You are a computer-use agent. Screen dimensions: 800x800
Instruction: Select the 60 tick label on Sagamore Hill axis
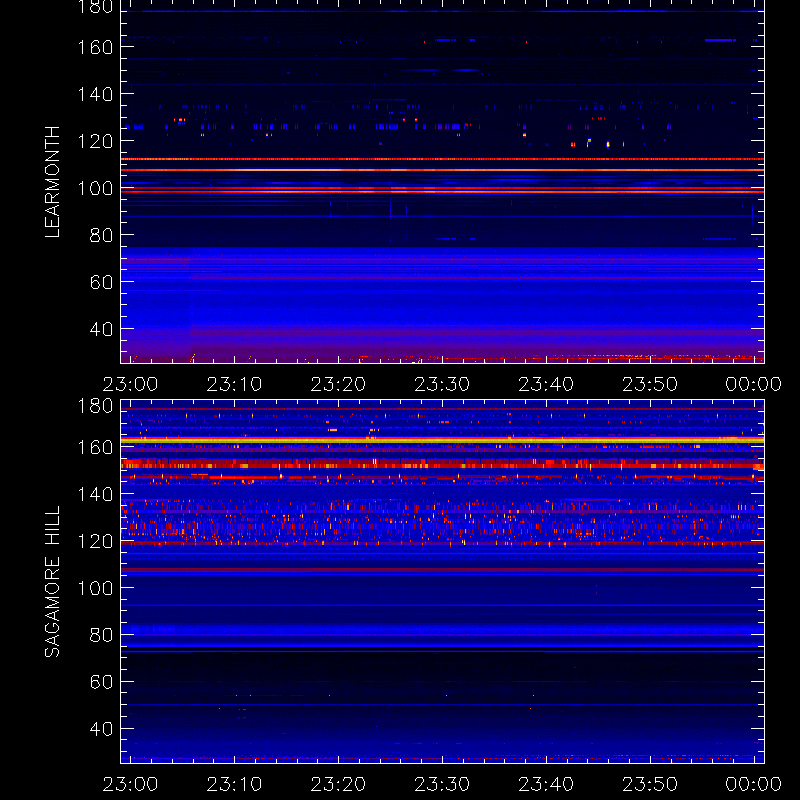[x=101, y=682]
